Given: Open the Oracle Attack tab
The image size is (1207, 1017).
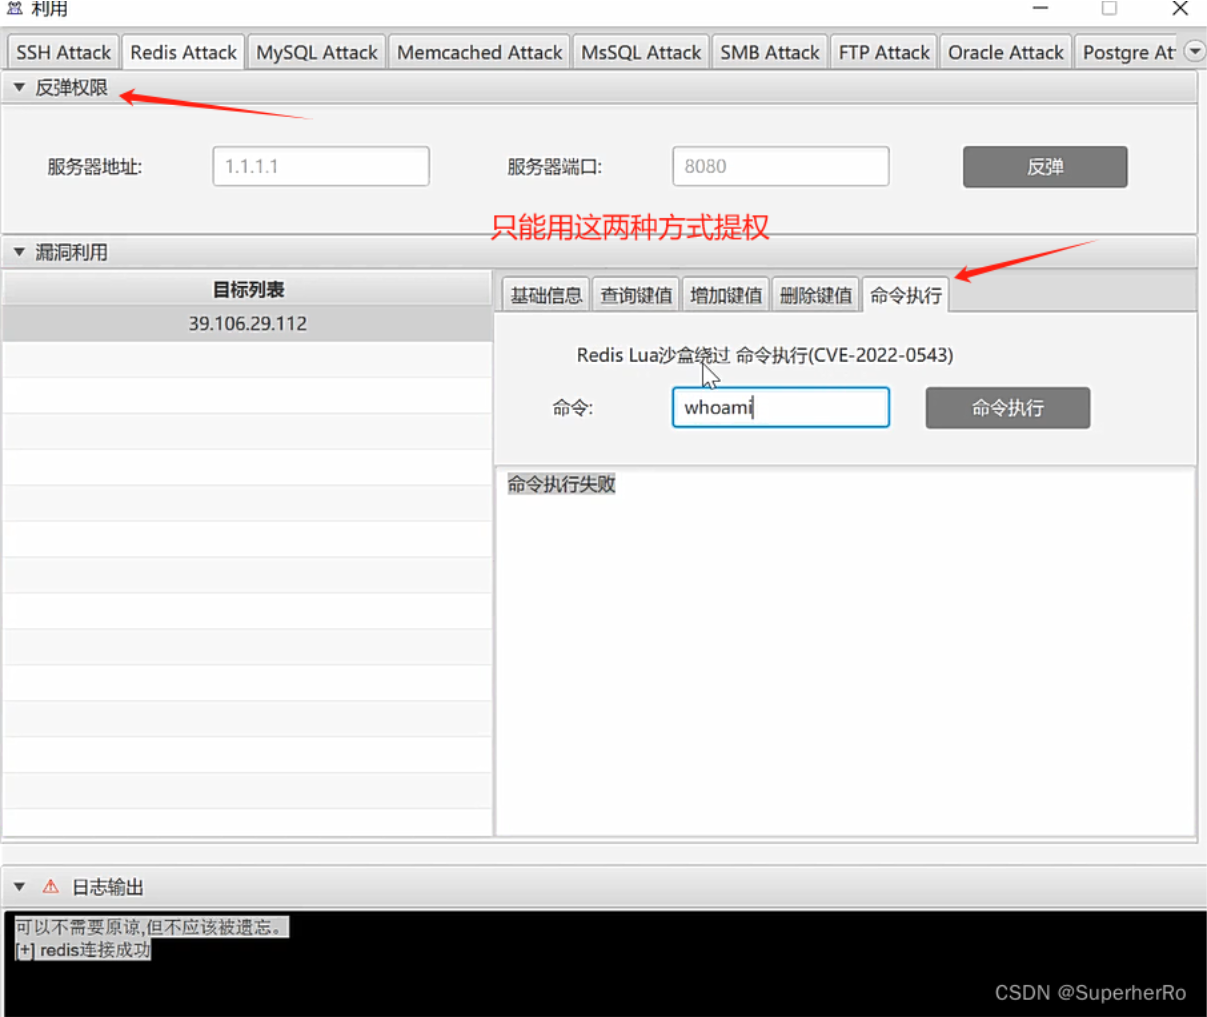Looking at the screenshot, I should click(1005, 52).
